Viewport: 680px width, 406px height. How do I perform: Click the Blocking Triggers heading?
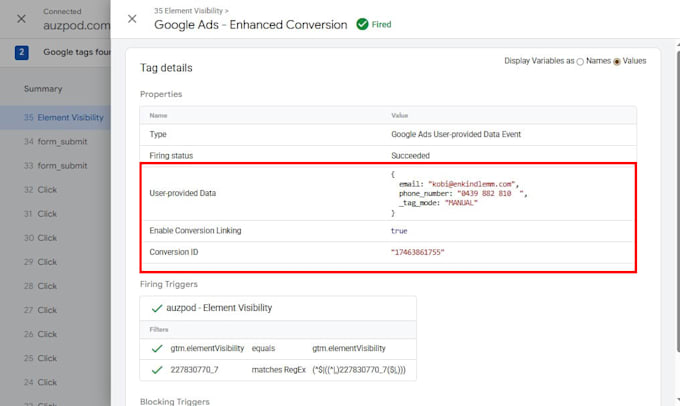pos(175,402)
